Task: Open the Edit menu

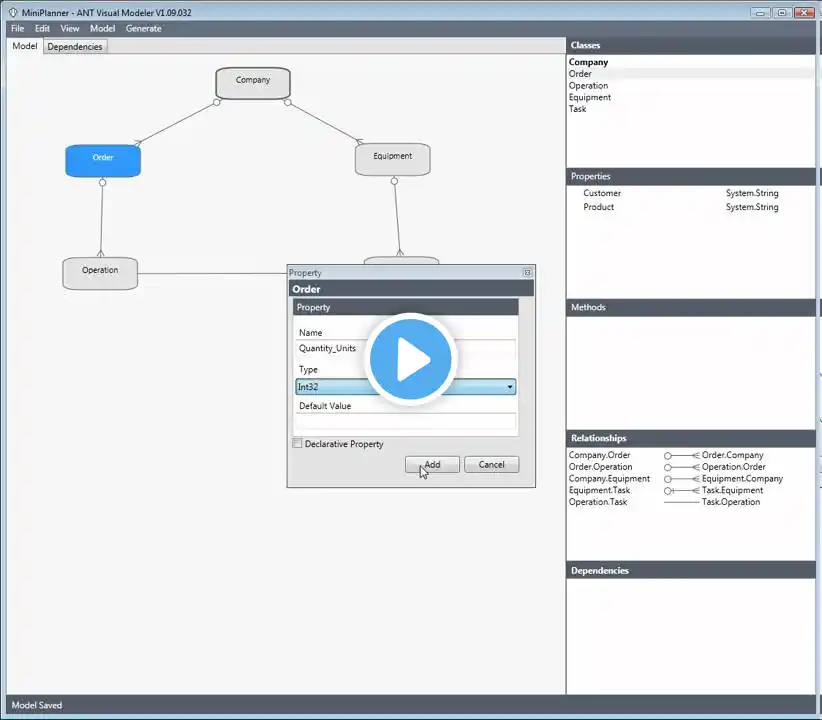Action: click(42, 28)
